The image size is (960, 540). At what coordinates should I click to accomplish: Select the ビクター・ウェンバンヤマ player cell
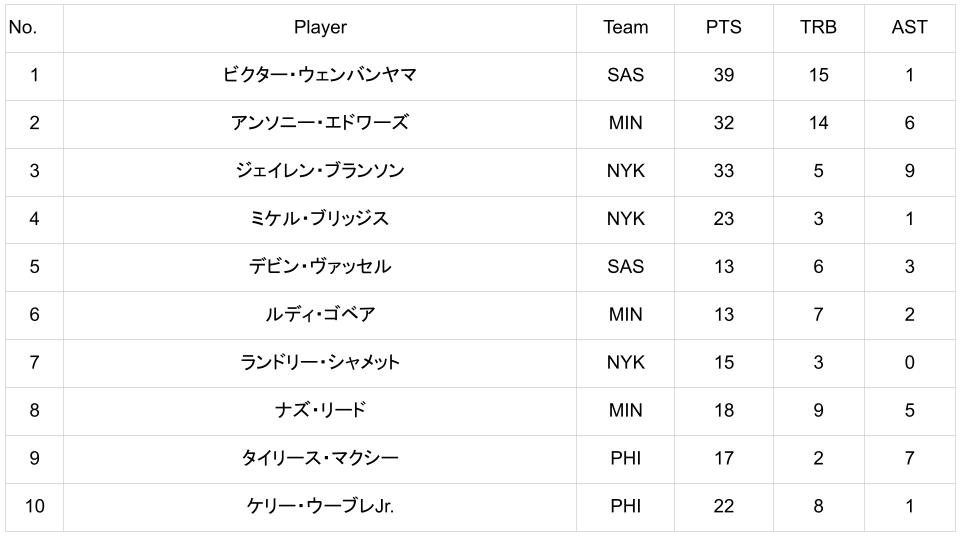320,76
